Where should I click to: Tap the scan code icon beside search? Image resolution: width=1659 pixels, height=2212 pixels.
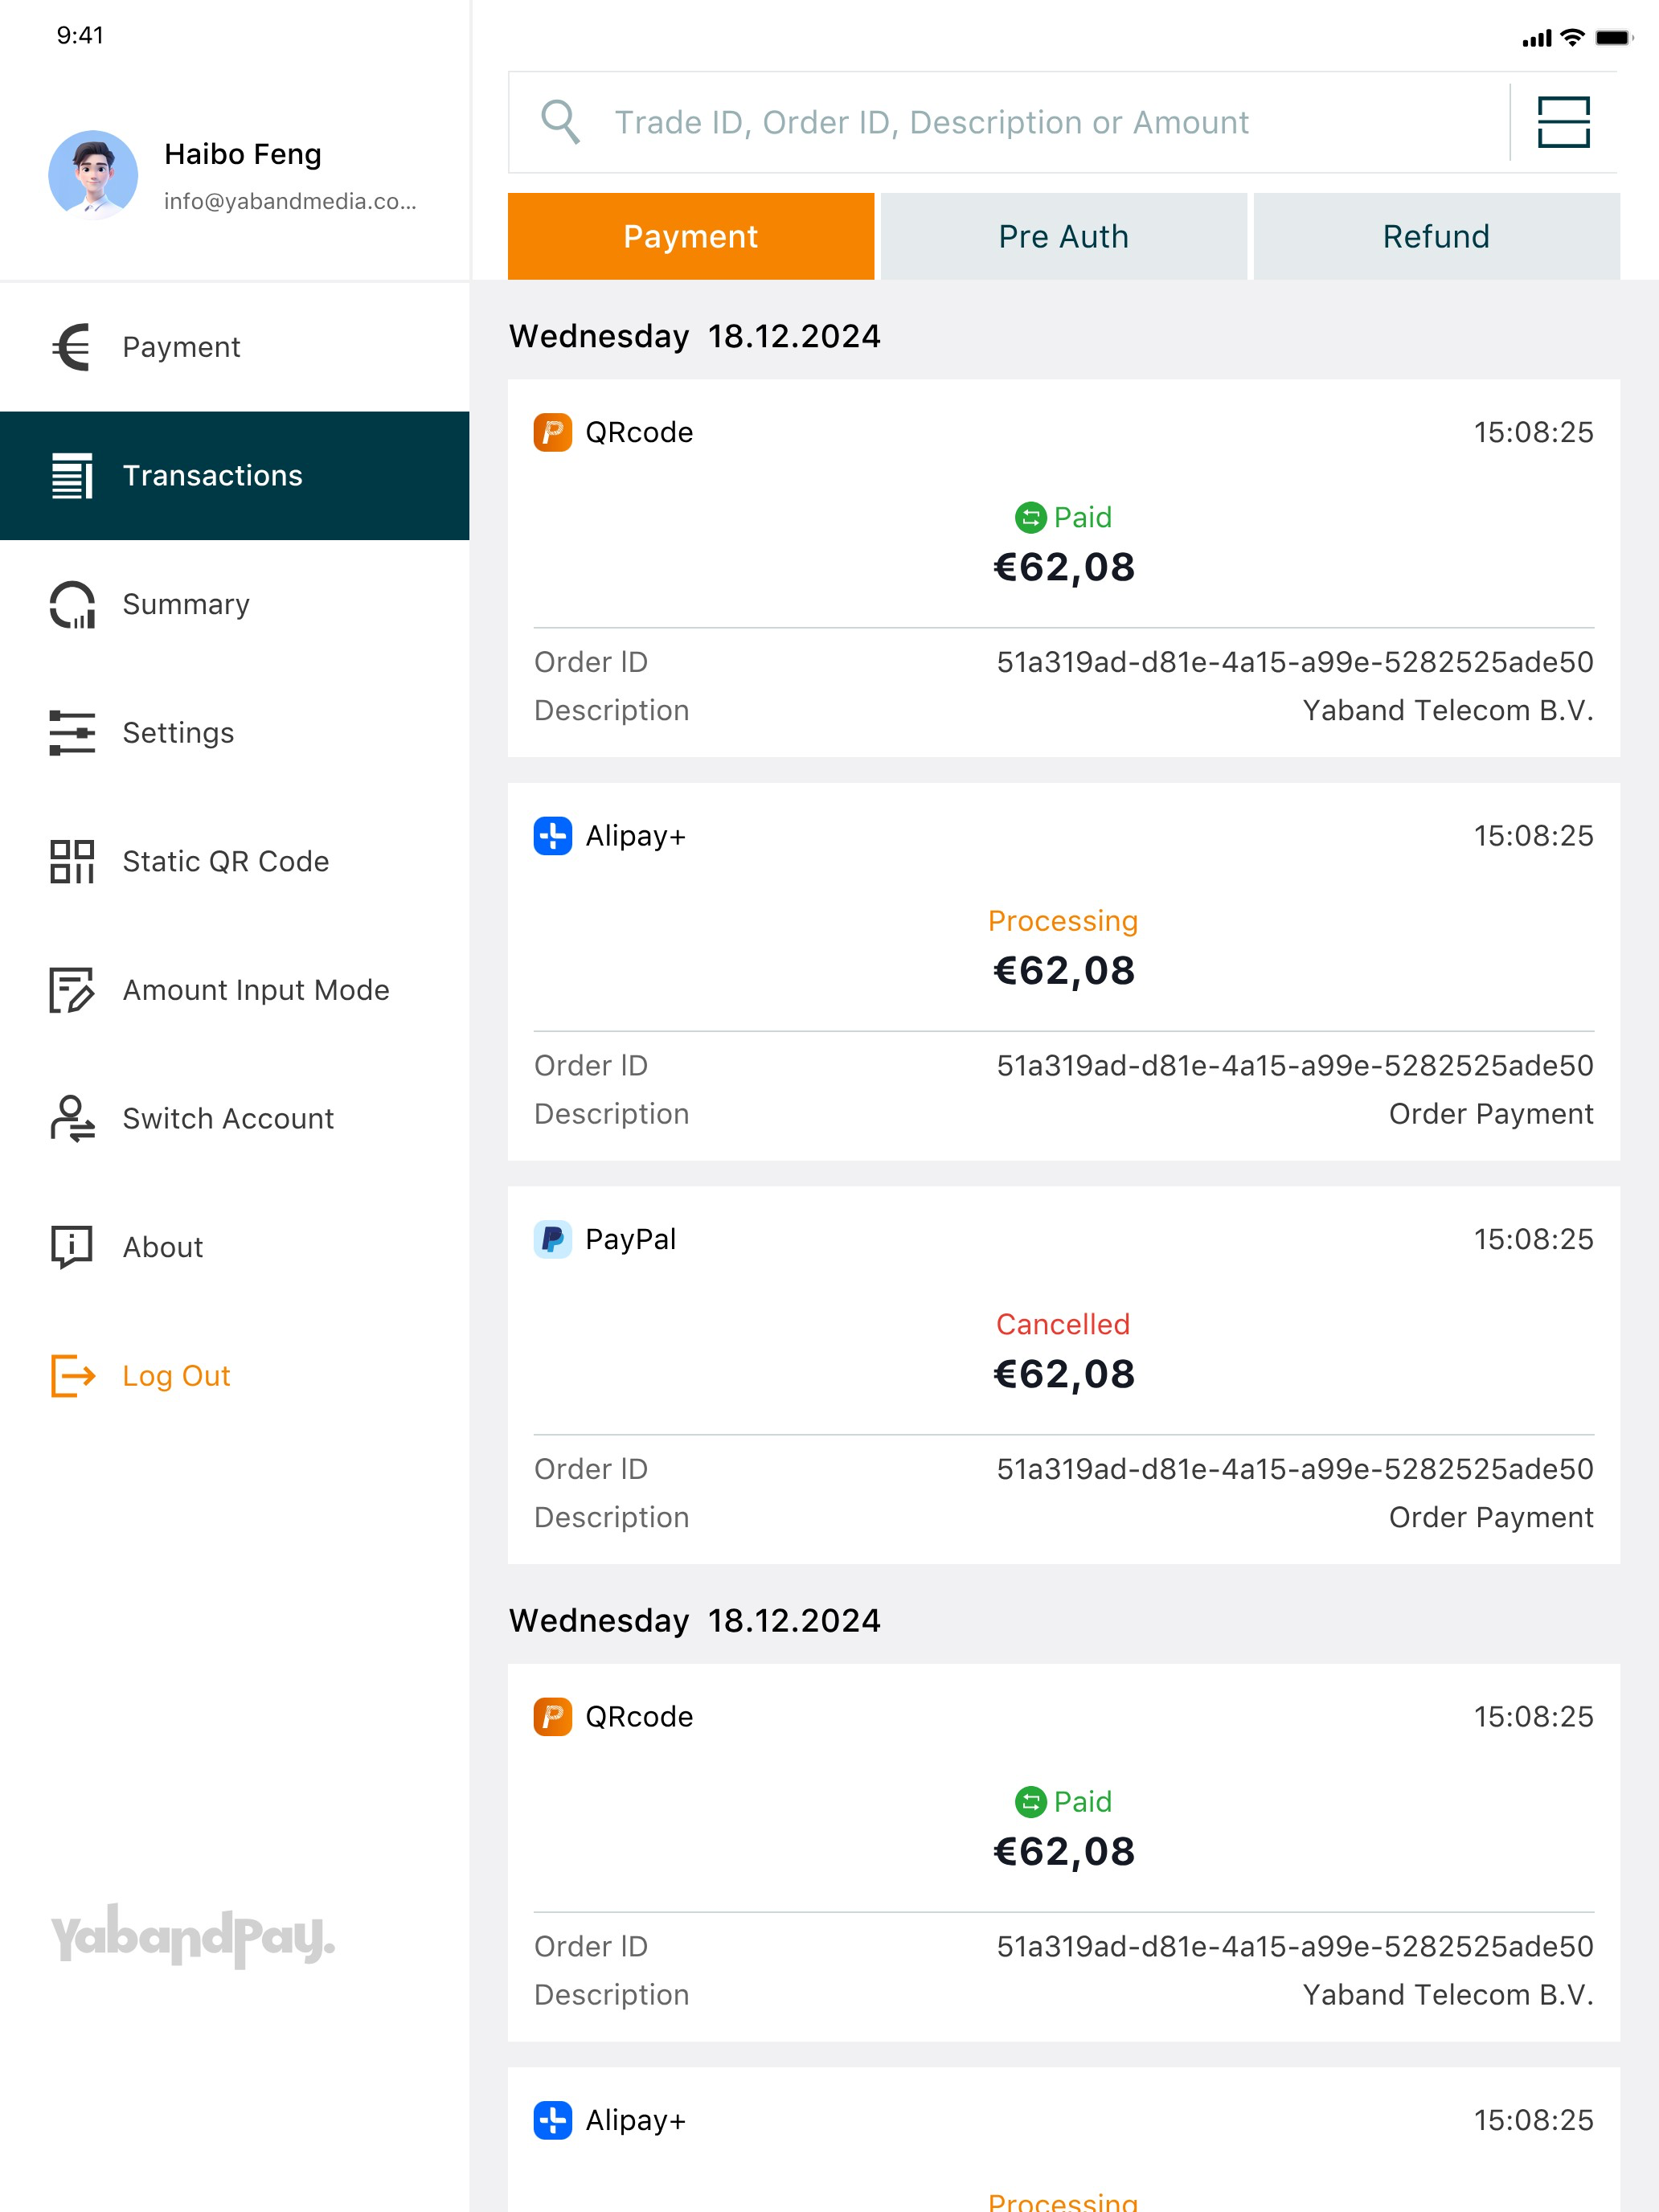[x=1563, y=122]
